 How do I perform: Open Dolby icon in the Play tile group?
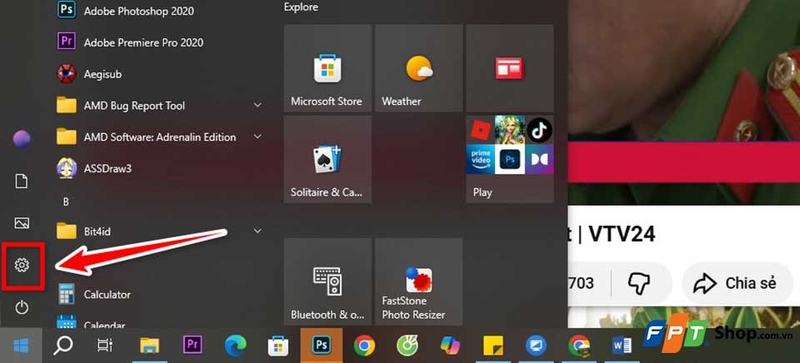tap(539, 159)
